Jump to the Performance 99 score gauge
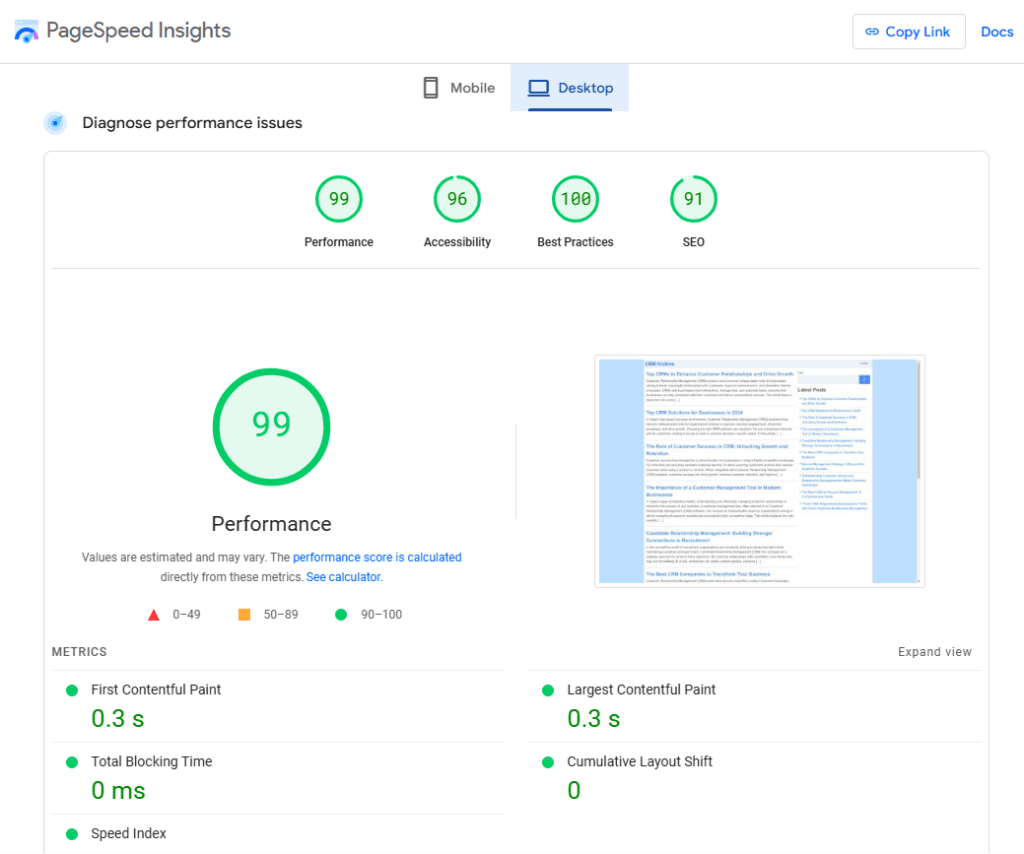The image size is (1024, 854). click(339, 198)
